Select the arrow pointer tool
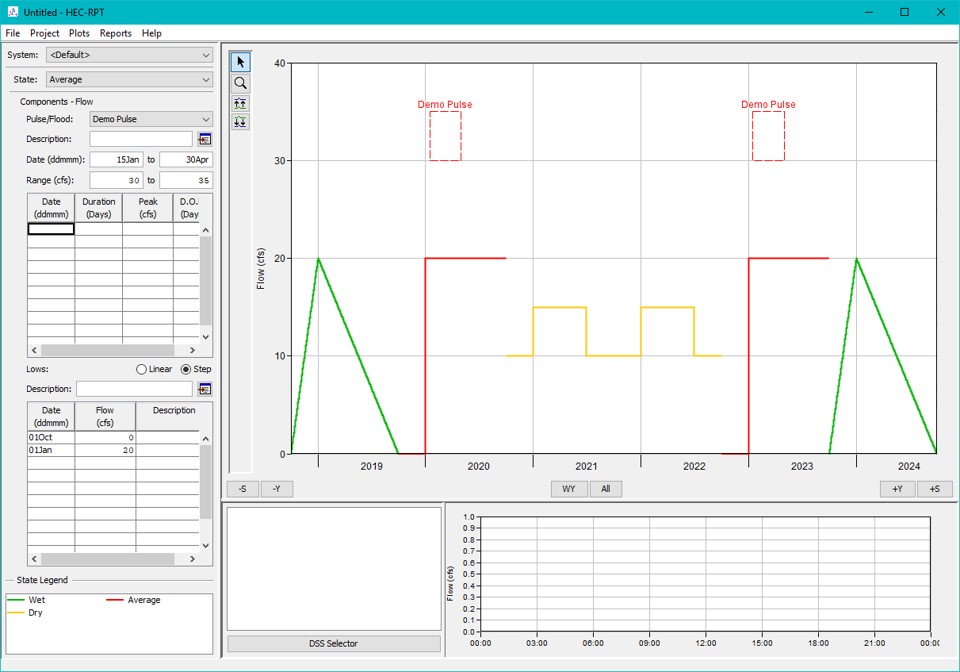 click(x=240, y=62)
